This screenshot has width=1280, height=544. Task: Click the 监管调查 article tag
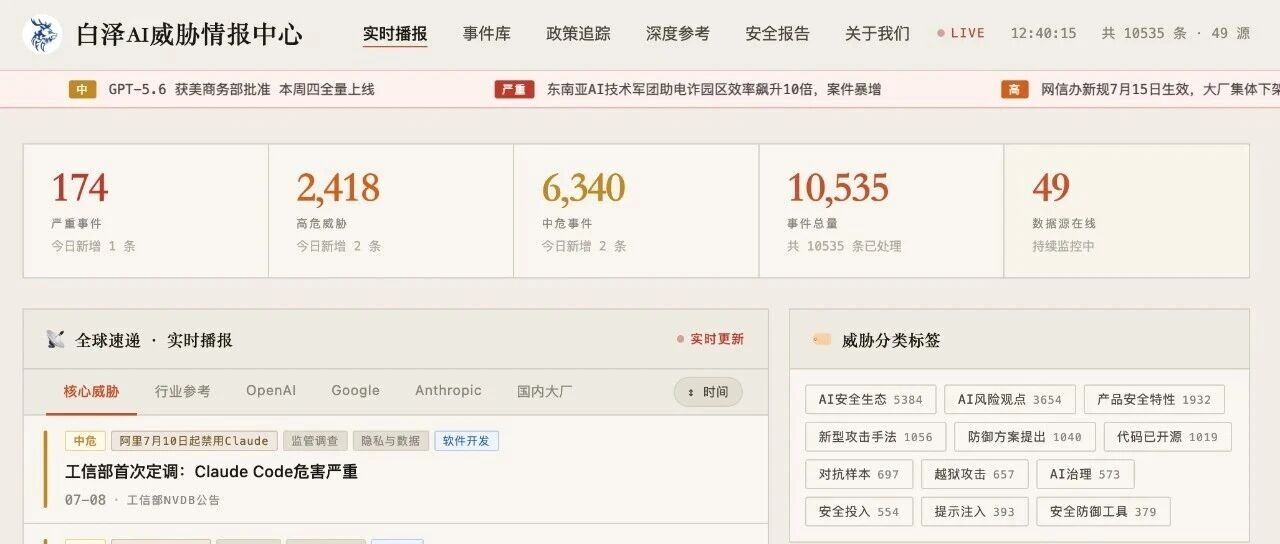click(x=314, y=441)
